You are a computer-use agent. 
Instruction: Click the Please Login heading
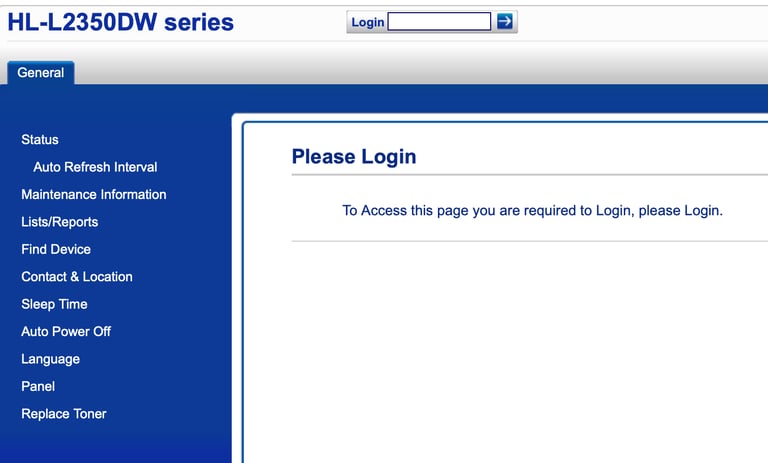coord(354,157)
